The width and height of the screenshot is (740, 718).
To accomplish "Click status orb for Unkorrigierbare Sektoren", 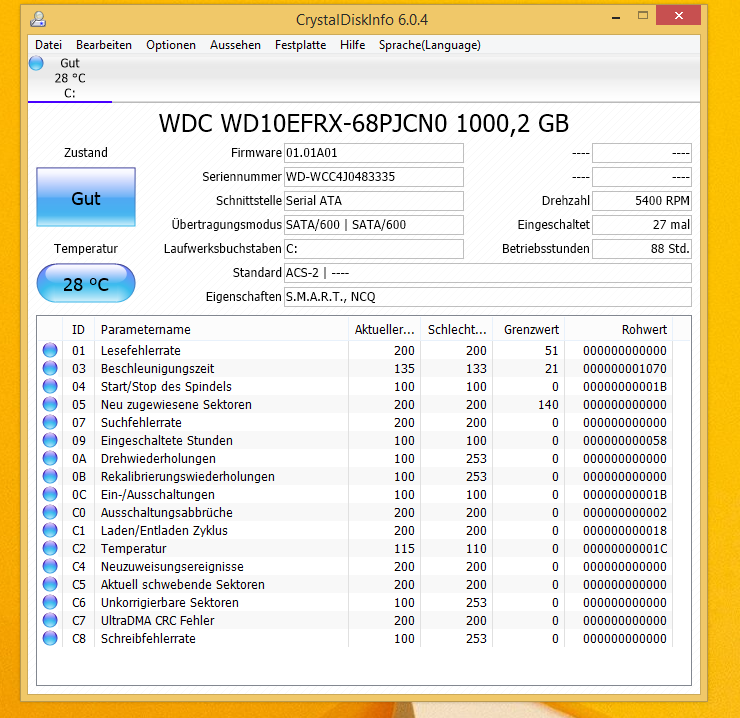I will pos(50,602).
